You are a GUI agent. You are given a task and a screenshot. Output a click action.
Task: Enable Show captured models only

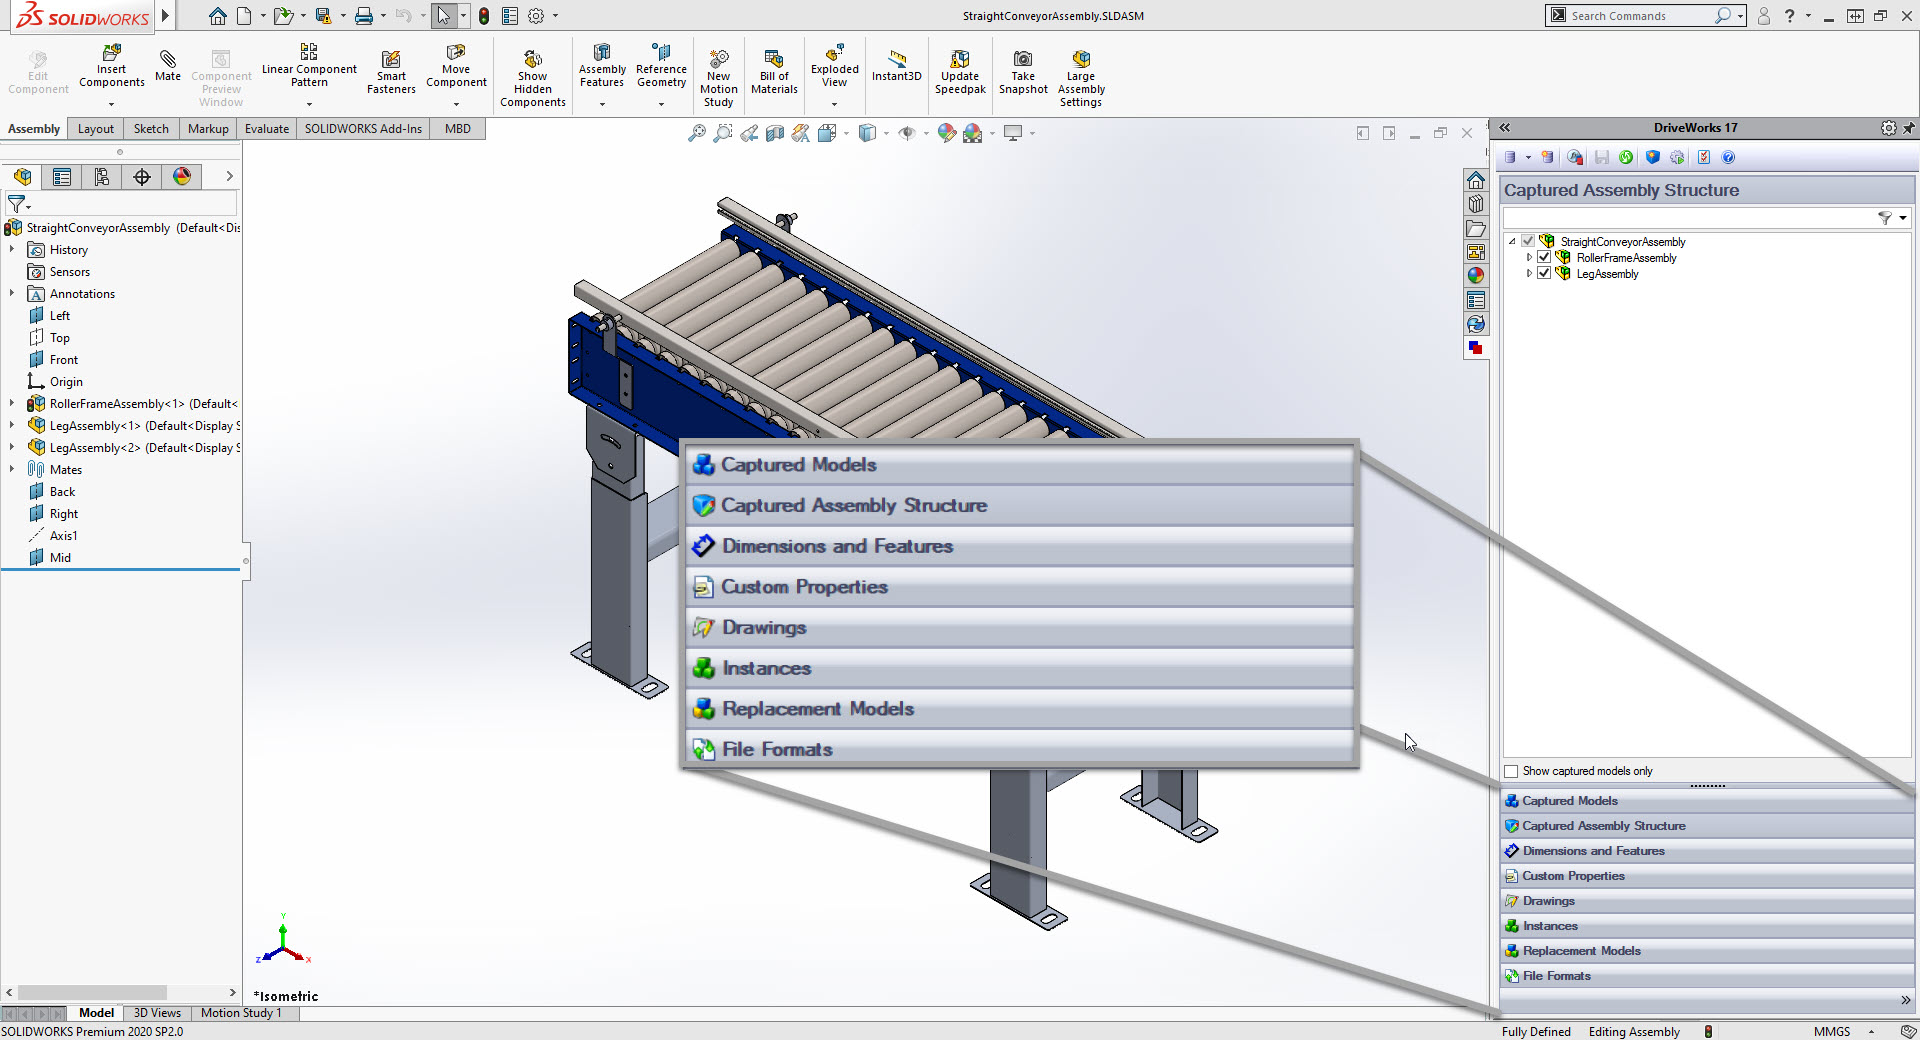(1510, 771)
